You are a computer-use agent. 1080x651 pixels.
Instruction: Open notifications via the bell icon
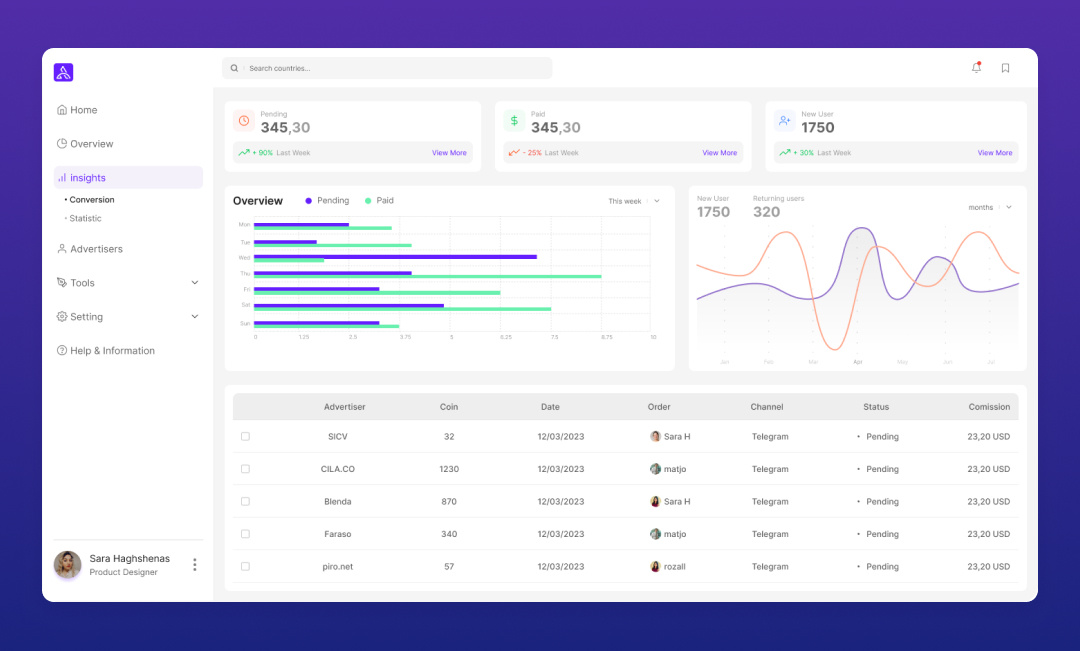(976, 67)
